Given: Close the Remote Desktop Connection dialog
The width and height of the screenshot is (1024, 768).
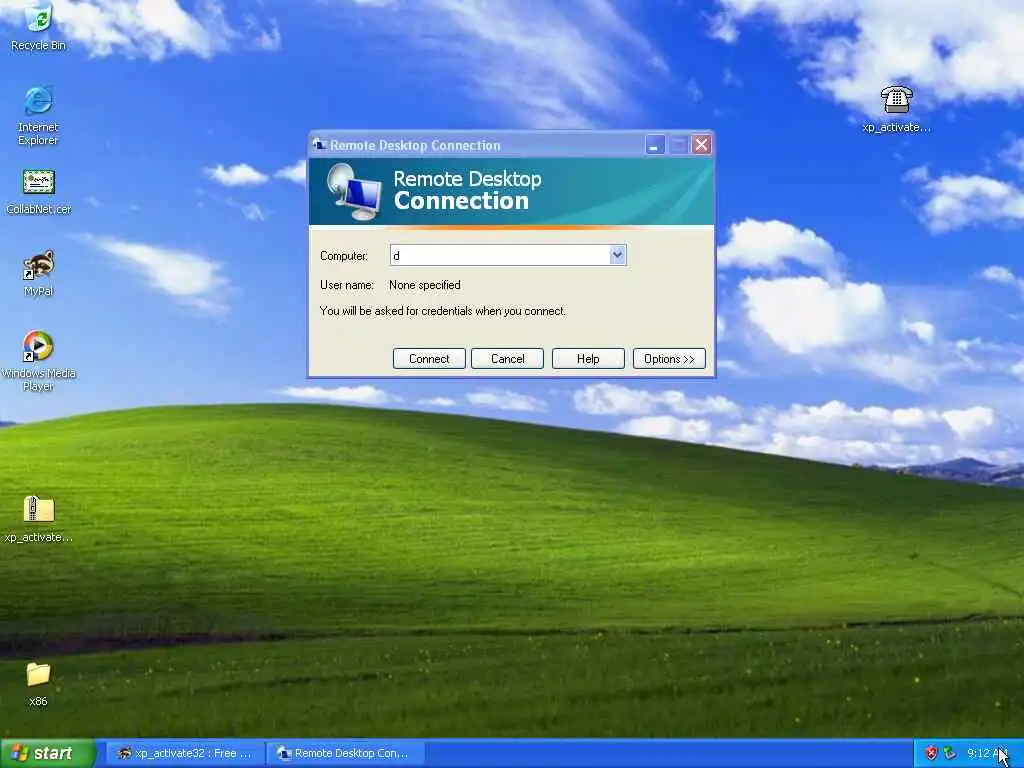Looking at the screenshot, I should [x=701, y=144].
